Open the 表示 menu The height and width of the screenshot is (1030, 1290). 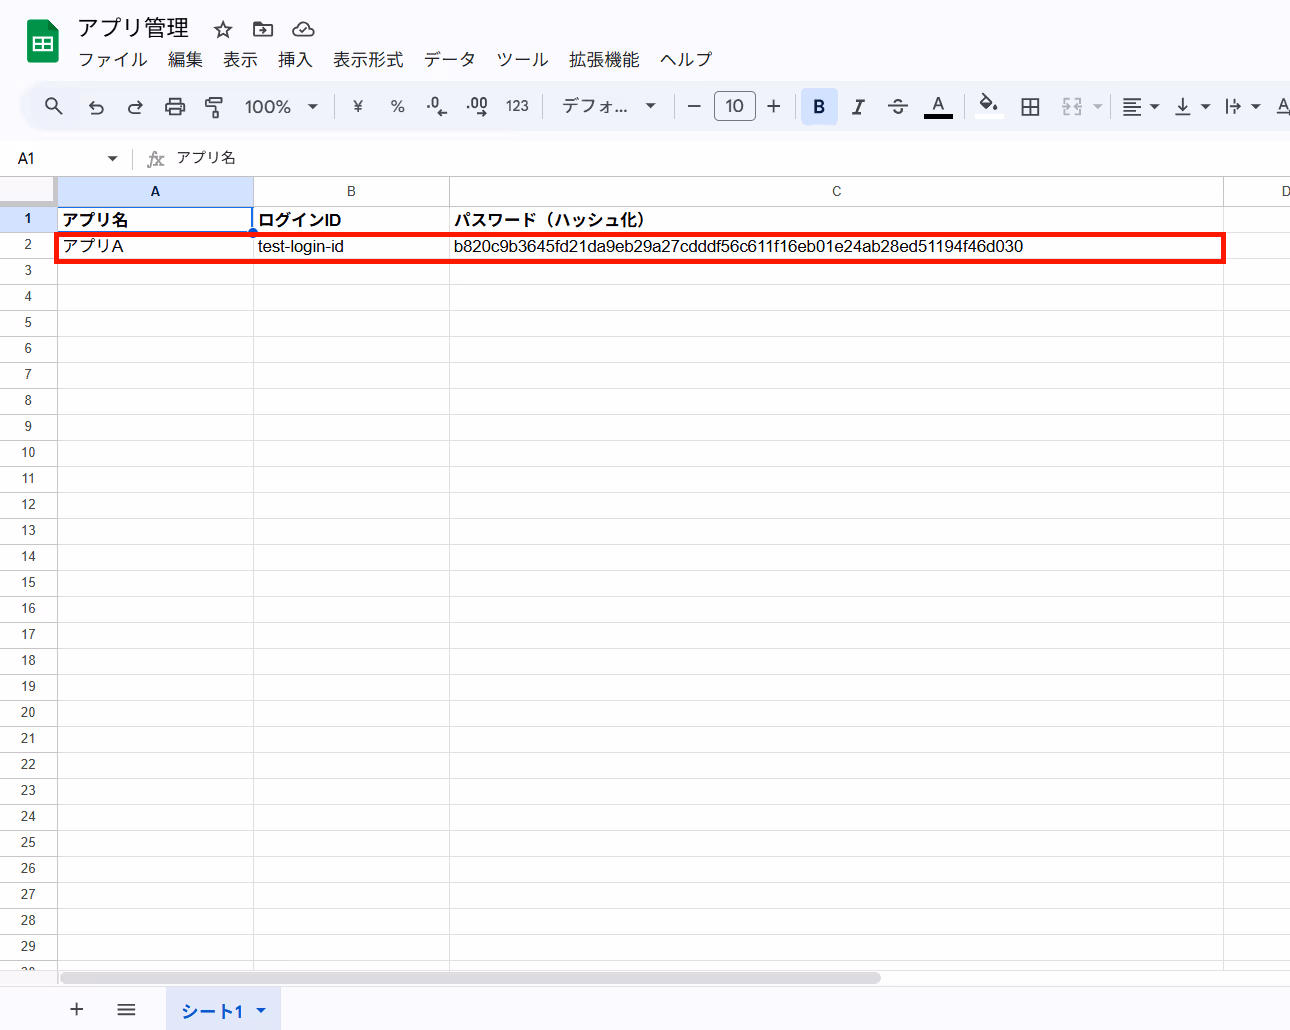240,60
